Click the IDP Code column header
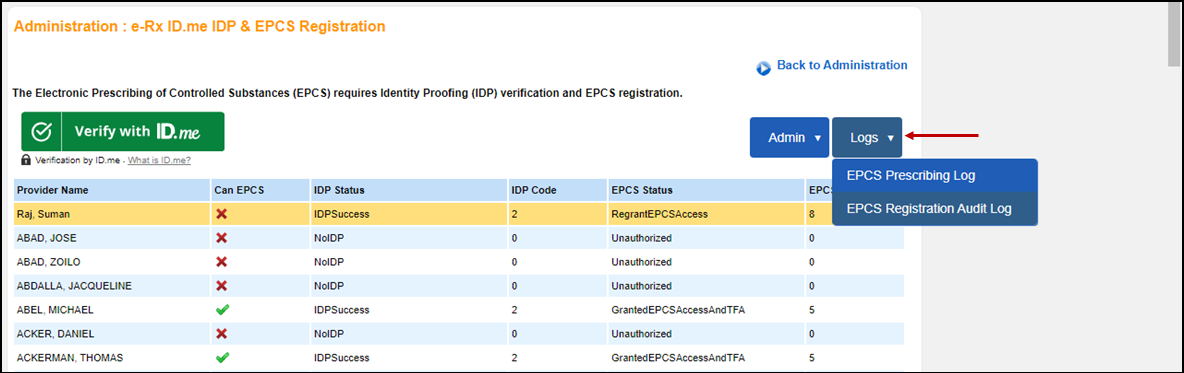 tap(557, 190)
